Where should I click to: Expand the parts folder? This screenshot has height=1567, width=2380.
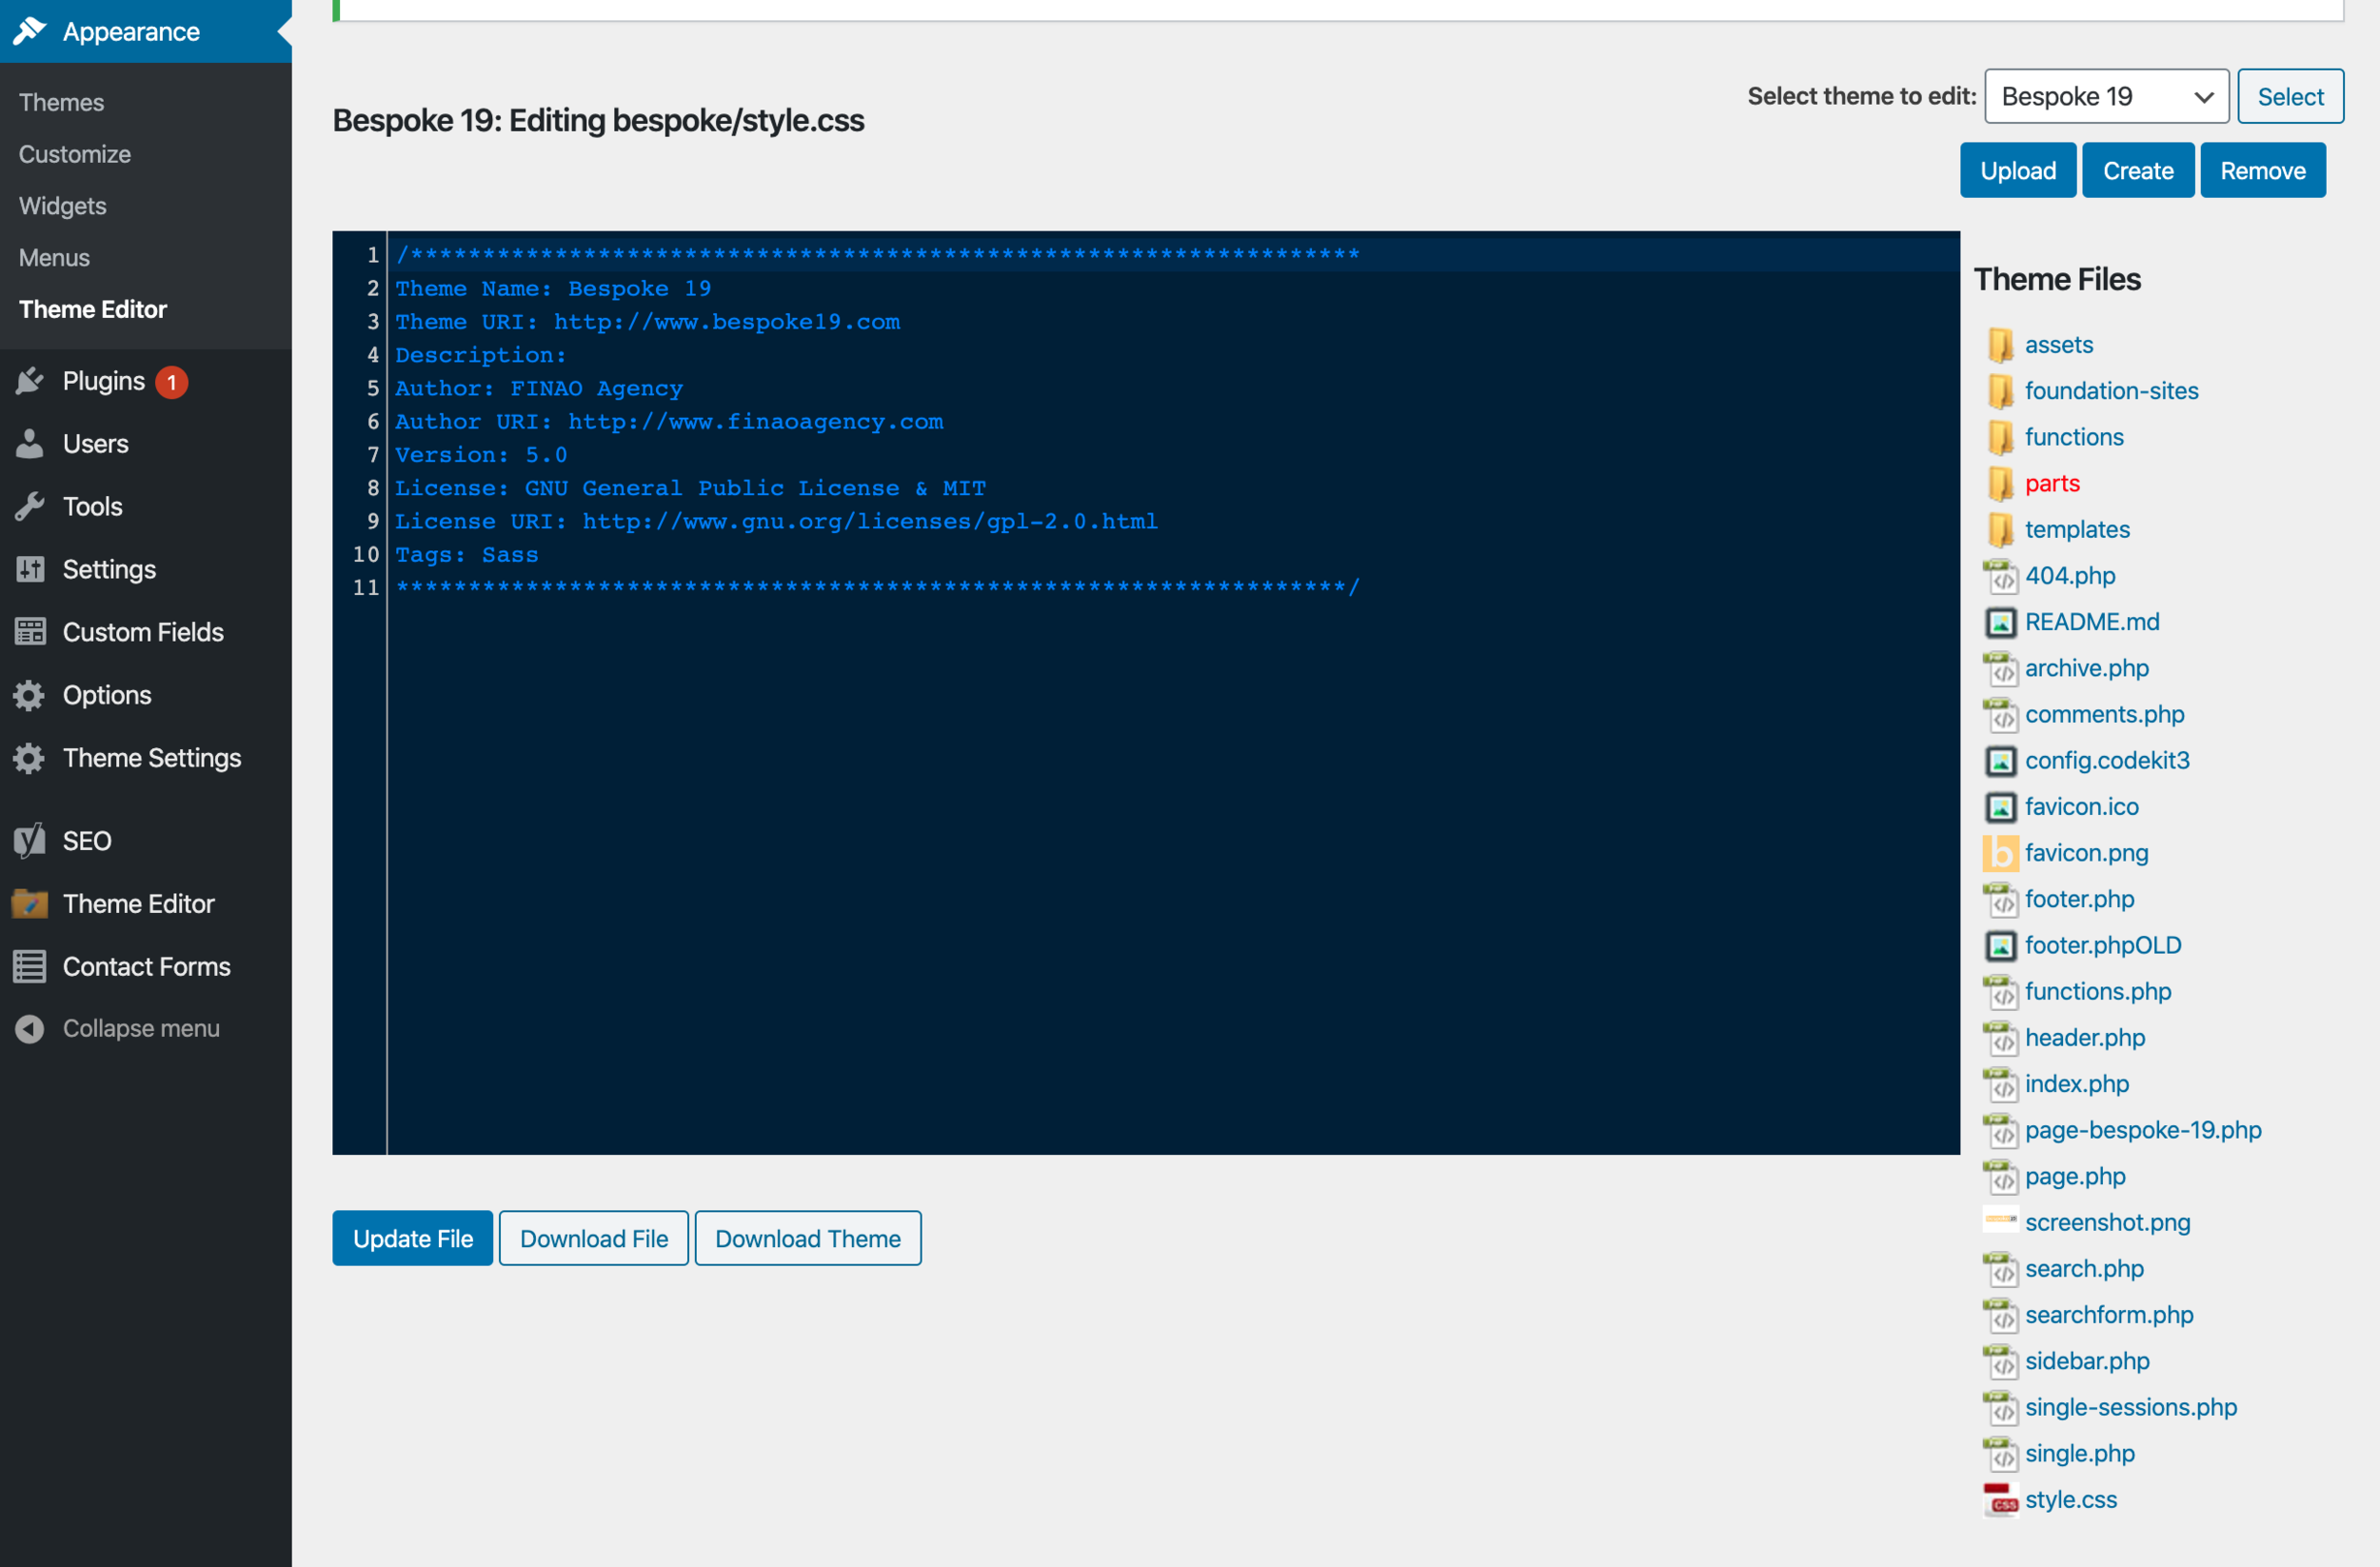2052,483
